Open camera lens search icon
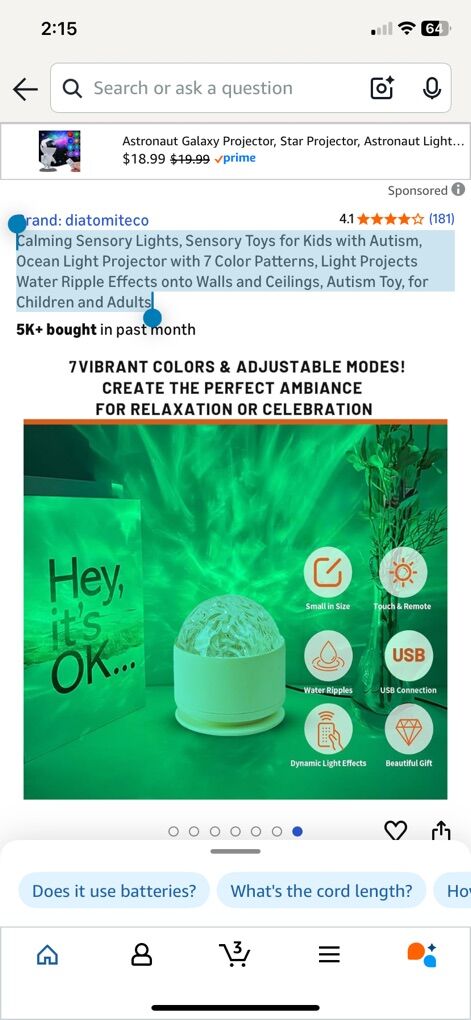This screenshot has height=1020, width=471. click(x=382, y=88)
